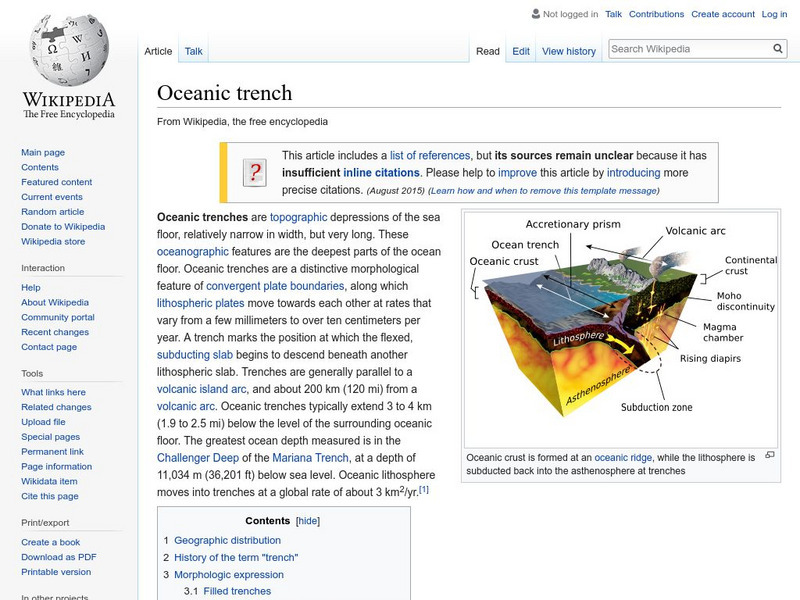Open the Help link
800x600 pixels.
31,287
